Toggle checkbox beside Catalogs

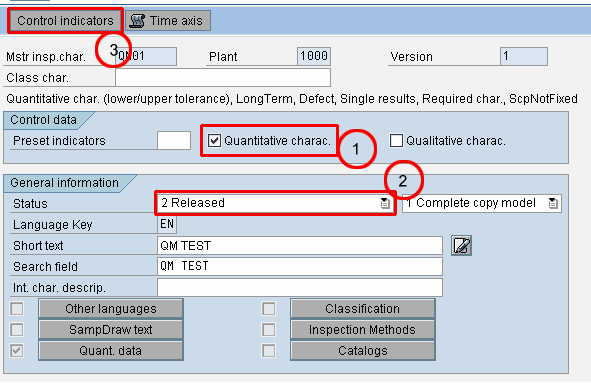268,351
